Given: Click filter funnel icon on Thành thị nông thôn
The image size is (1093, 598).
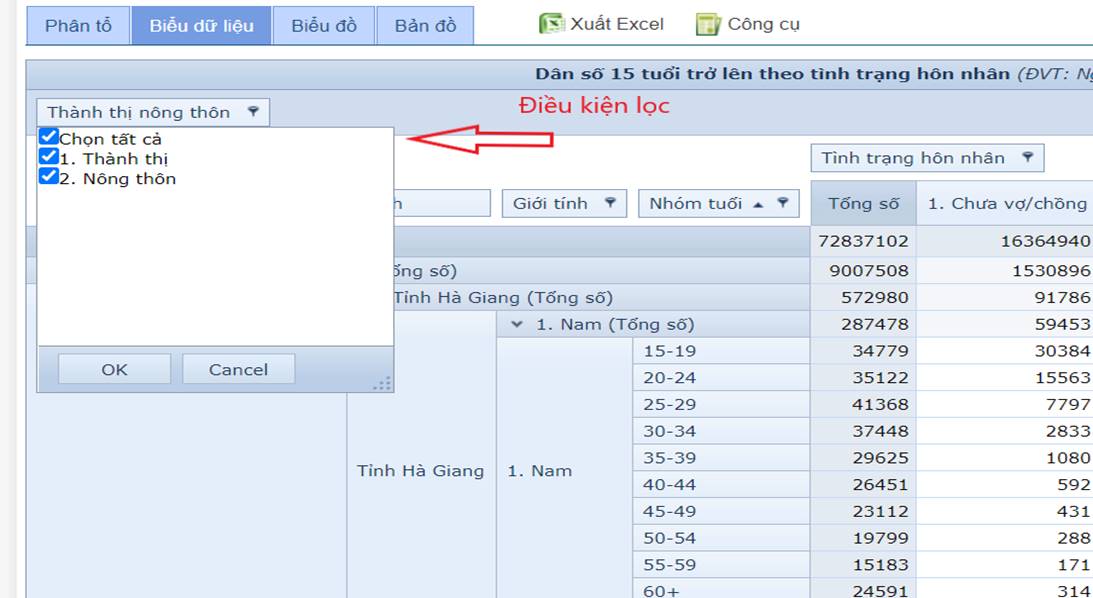Looking at the screenshot, I should (x=253, y=112).
